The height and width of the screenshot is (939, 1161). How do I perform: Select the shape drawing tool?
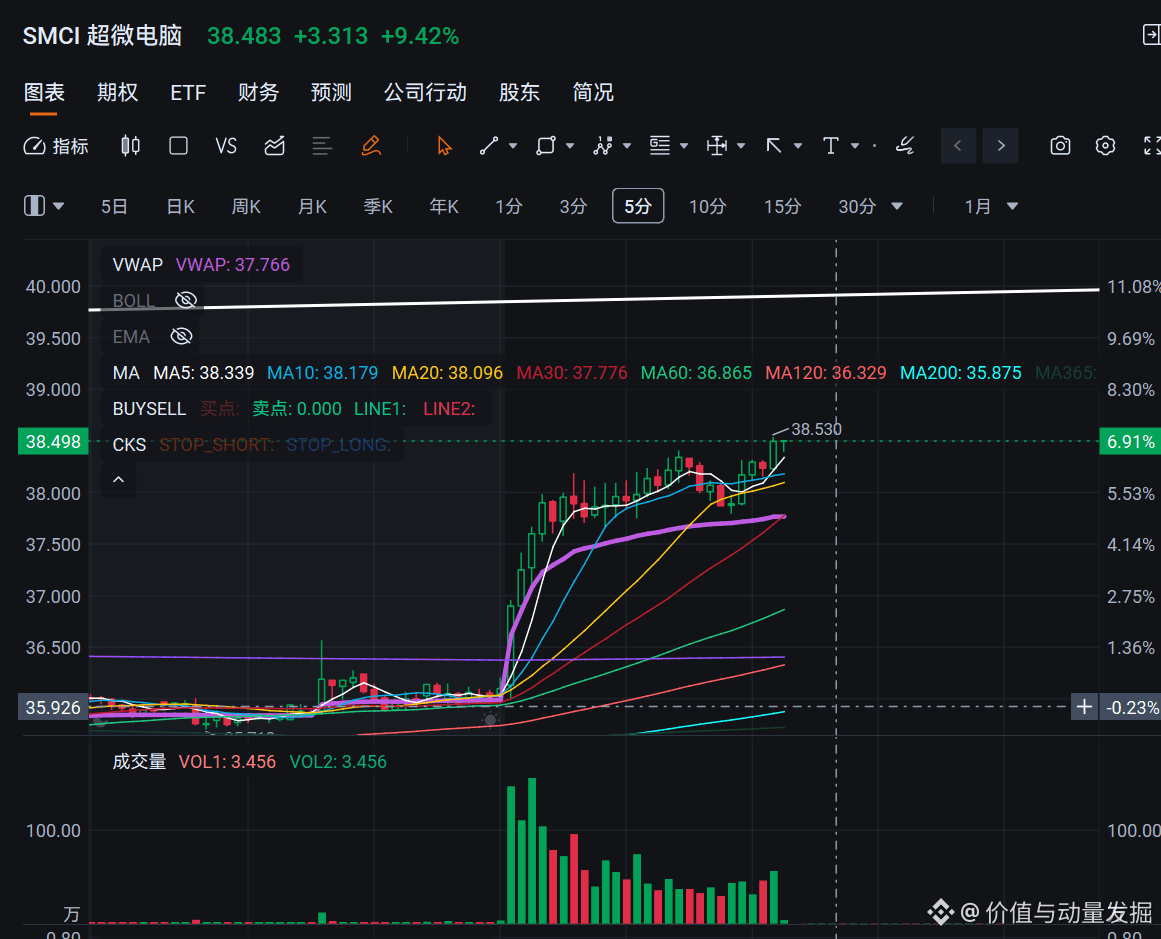pyautogui.click(x=546, y=146)
